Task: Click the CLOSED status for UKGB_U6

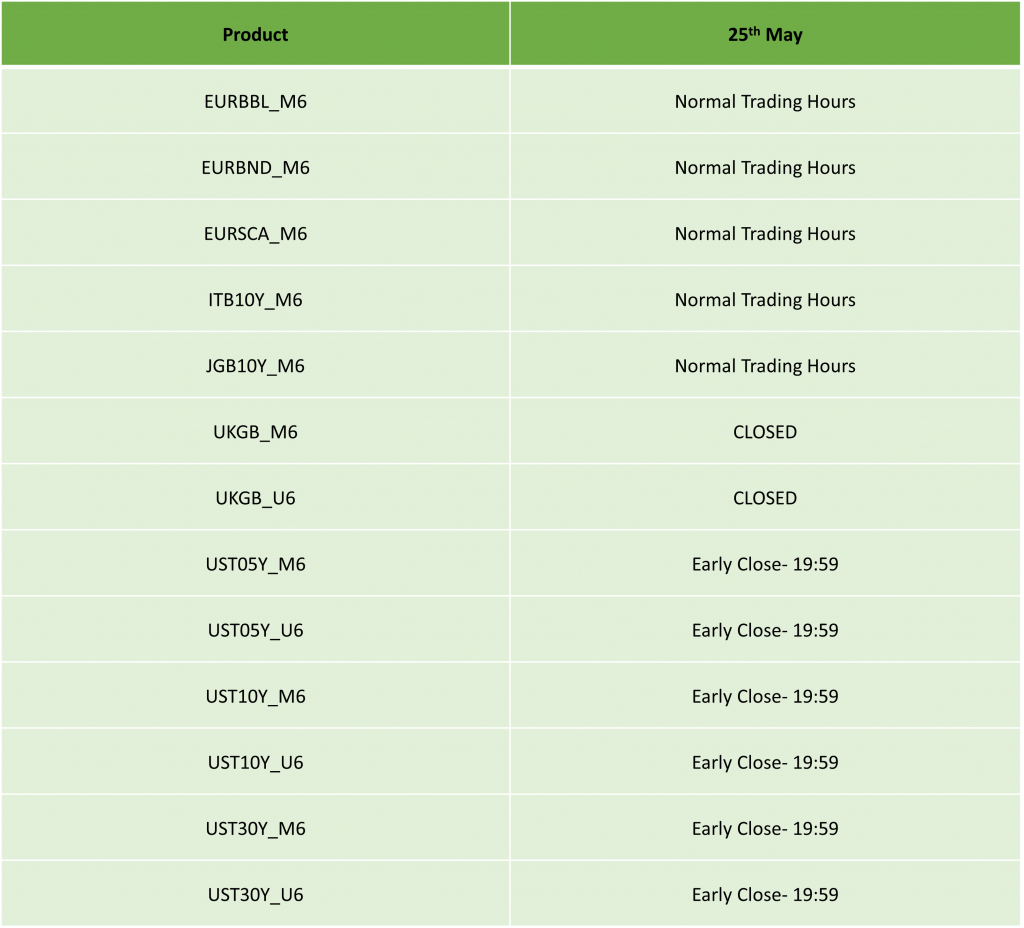Action: click(765, 497)
